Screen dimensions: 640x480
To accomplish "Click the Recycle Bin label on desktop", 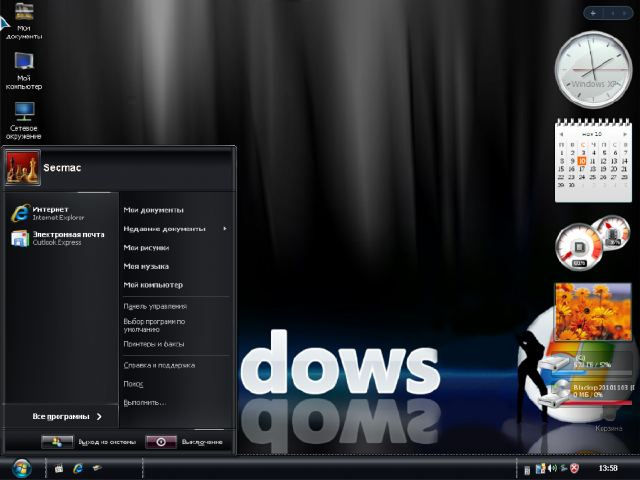I will [x=609, y=429].
